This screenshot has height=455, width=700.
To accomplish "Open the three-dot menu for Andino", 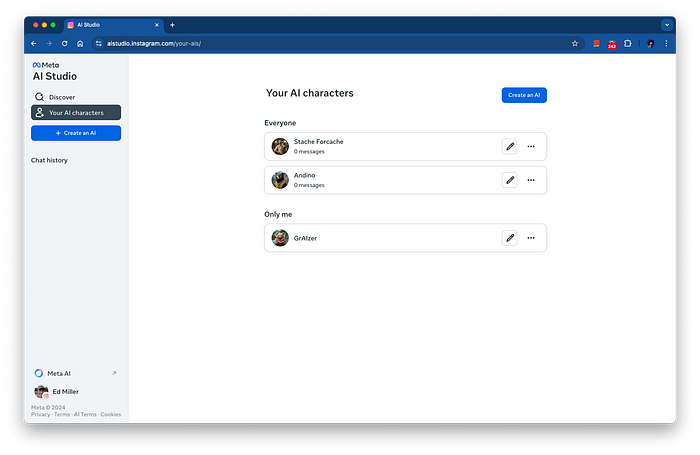I will click(x=531, y=180).
